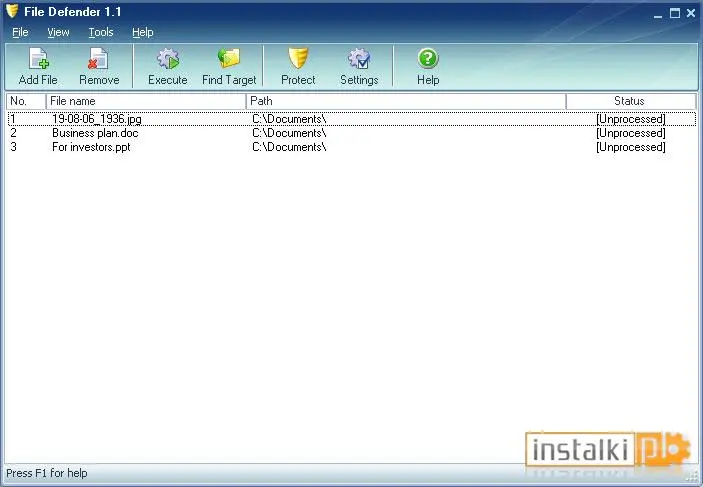
Task: Open the Tools menu
Action: [x=100, y=32]
